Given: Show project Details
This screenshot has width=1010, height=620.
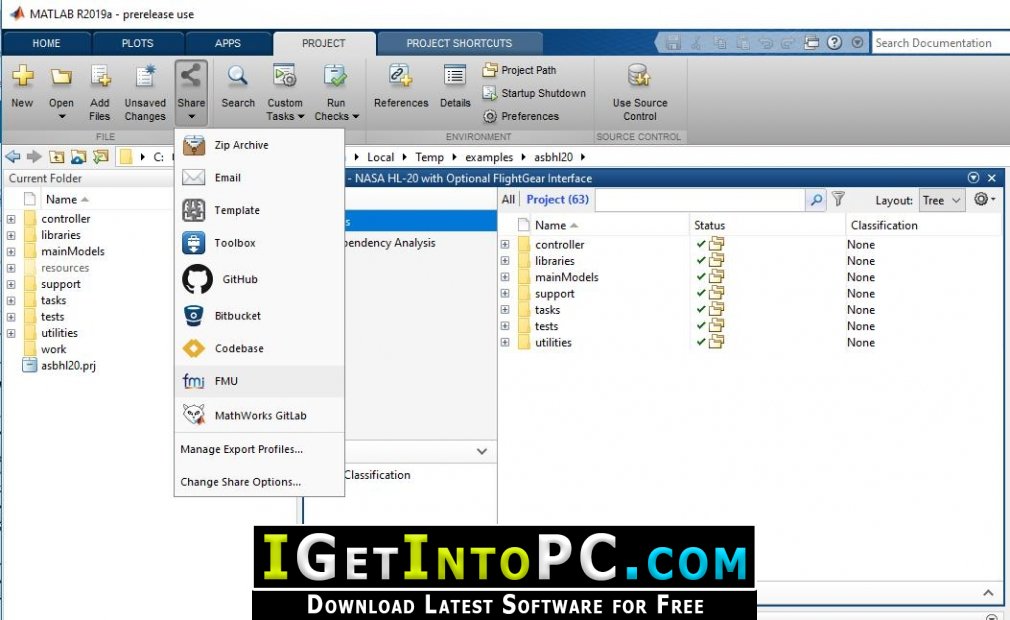Looking at the screenshot, I should tap(455, 86).
